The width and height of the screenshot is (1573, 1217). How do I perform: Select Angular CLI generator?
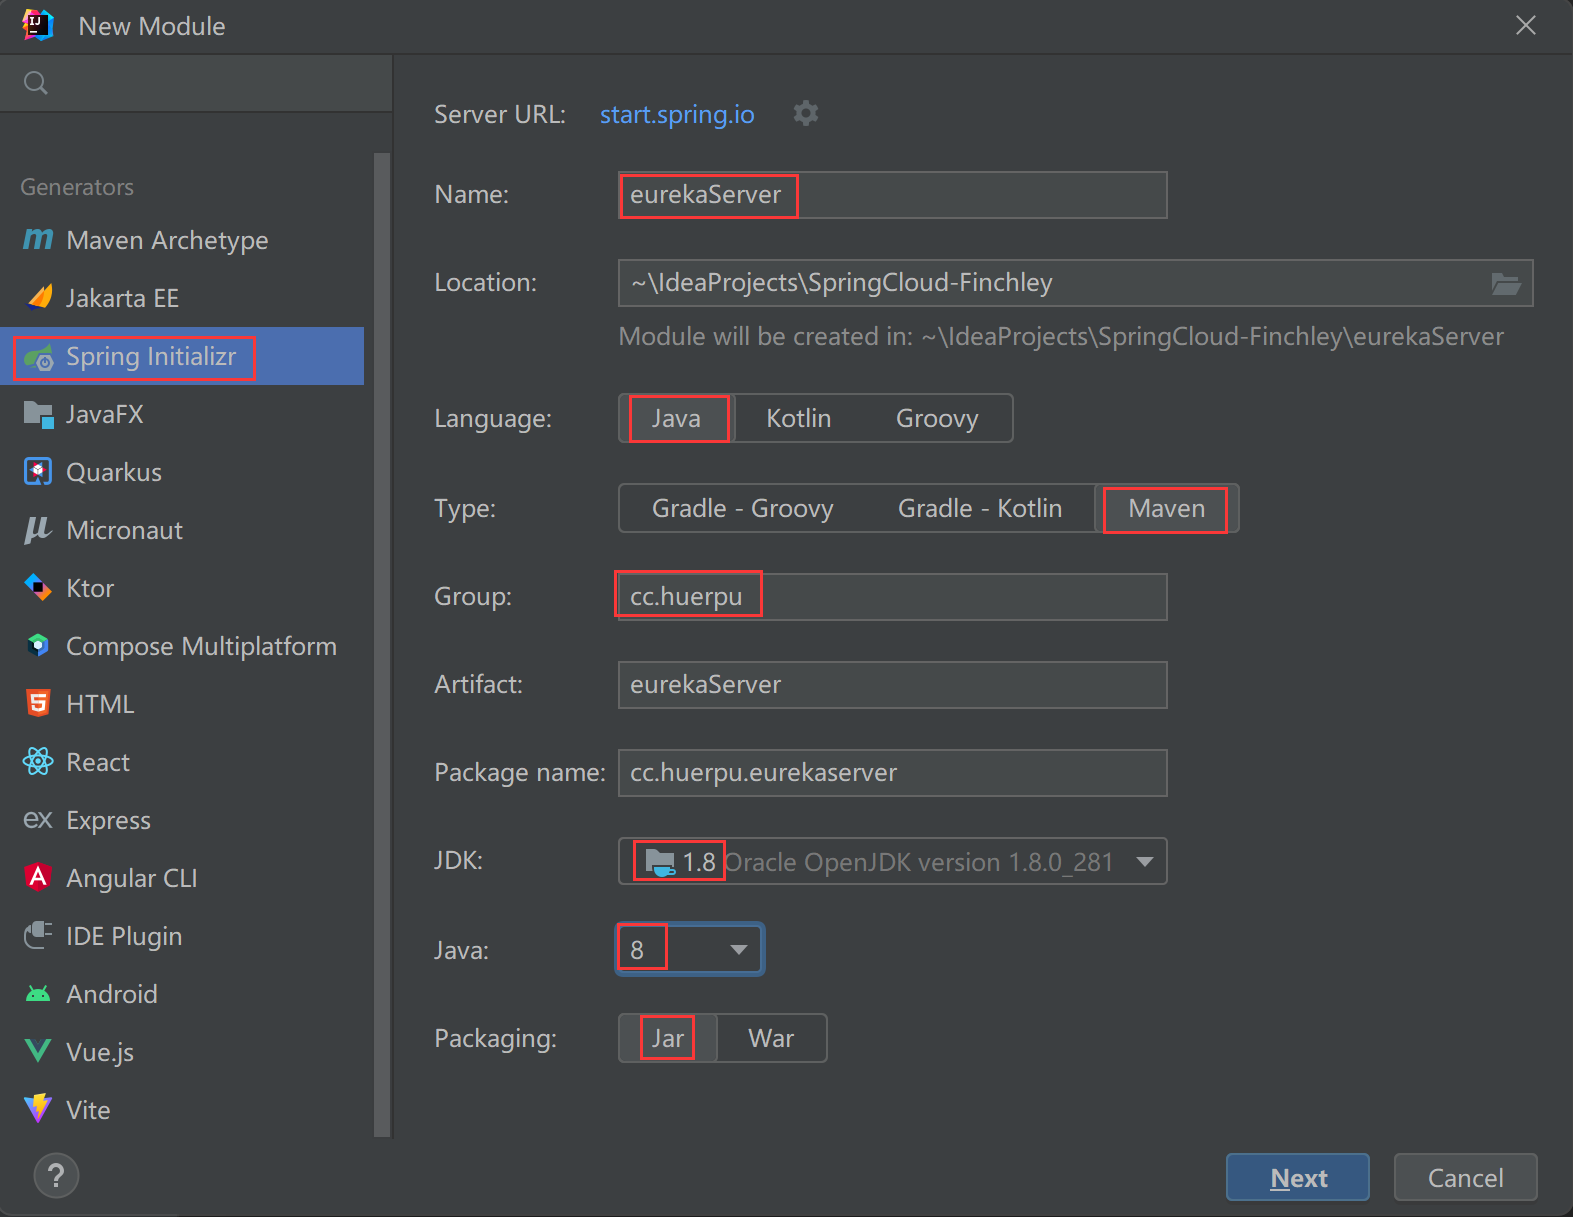tap(182, 878)
